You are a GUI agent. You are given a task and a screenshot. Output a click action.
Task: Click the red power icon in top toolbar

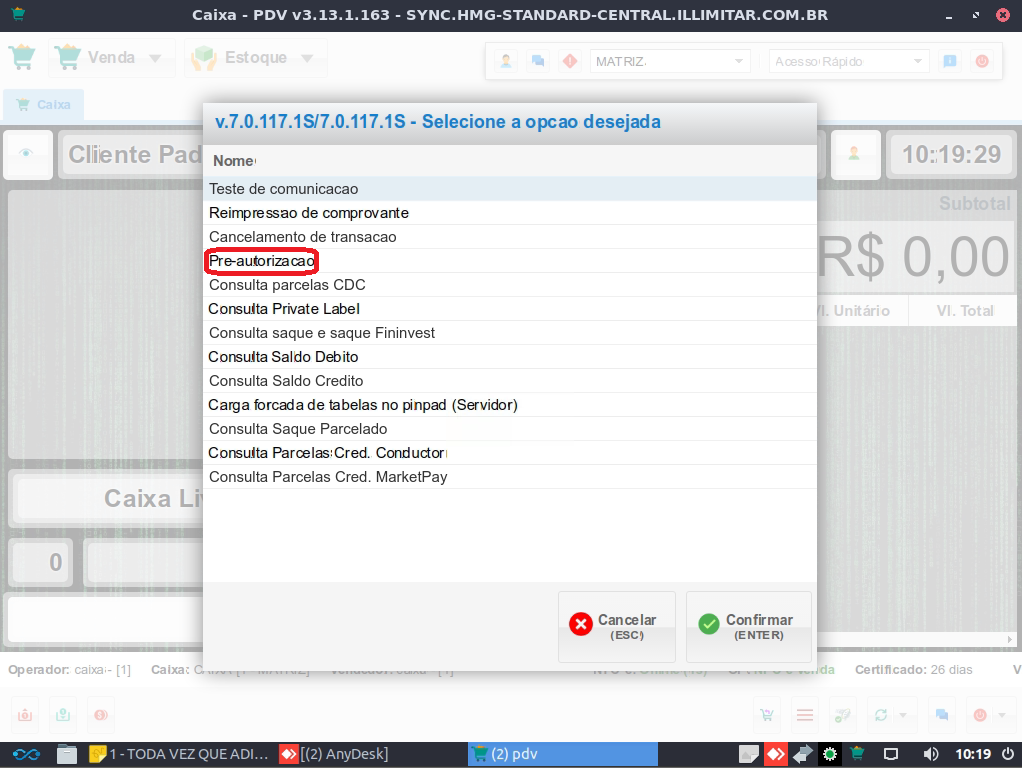click(x=982, y=62)
